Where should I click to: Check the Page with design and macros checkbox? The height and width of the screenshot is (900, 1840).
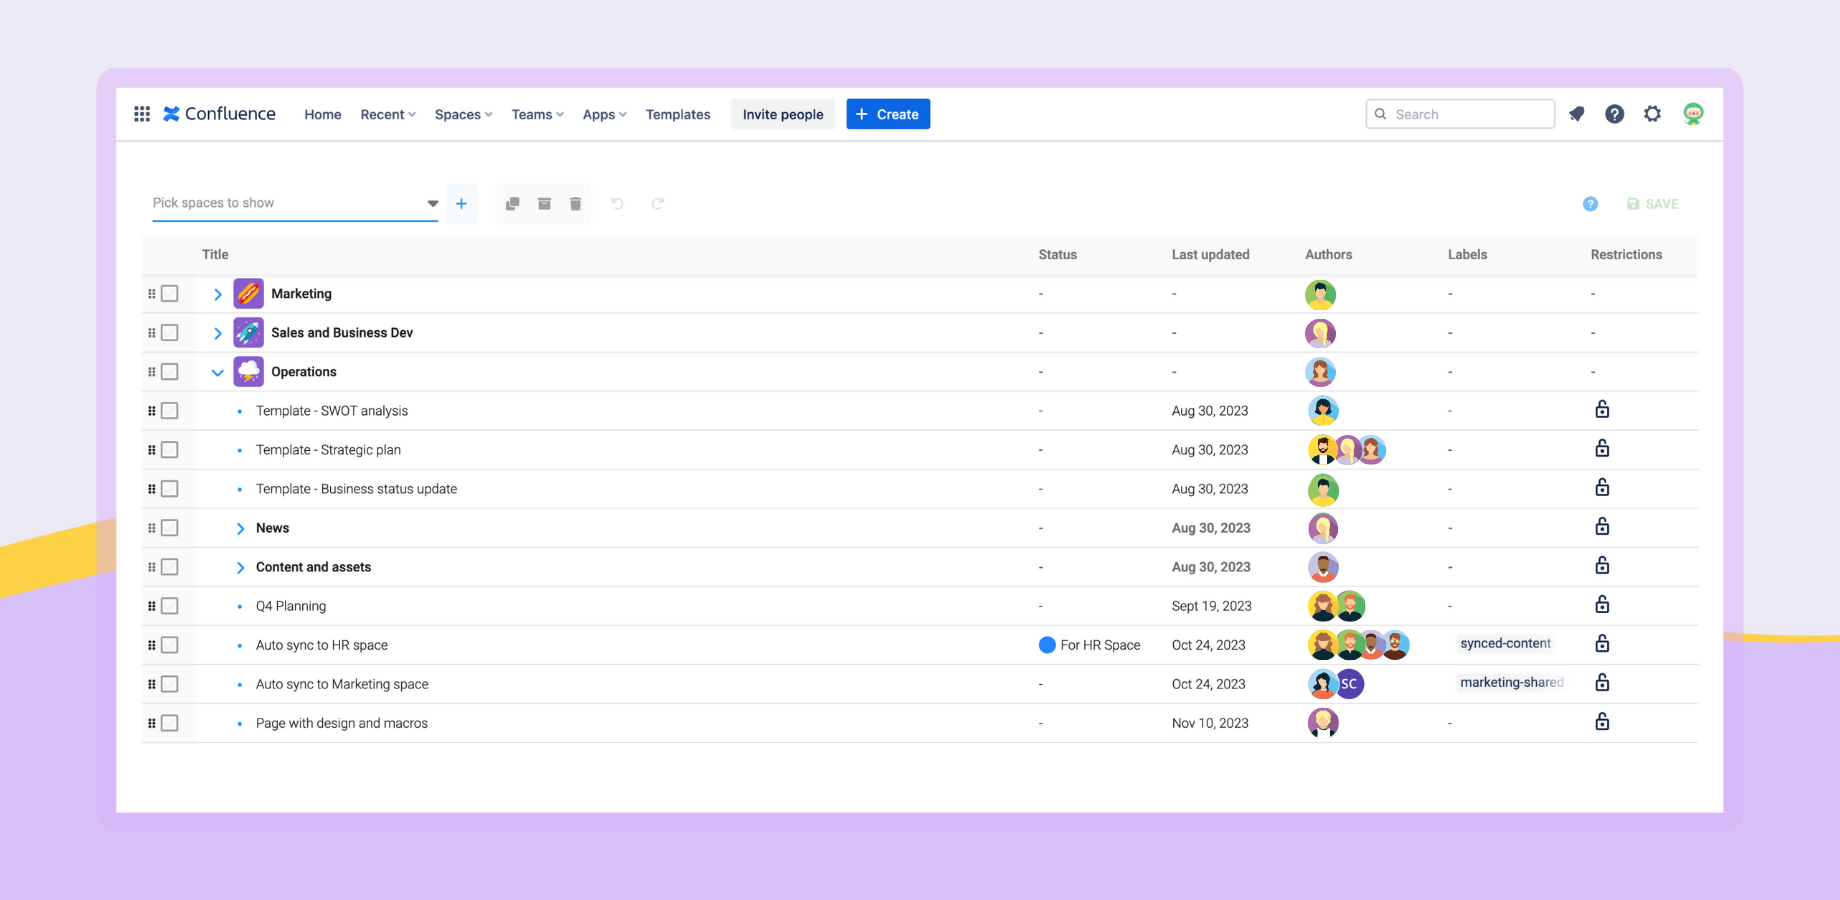(x=170, y=723)
